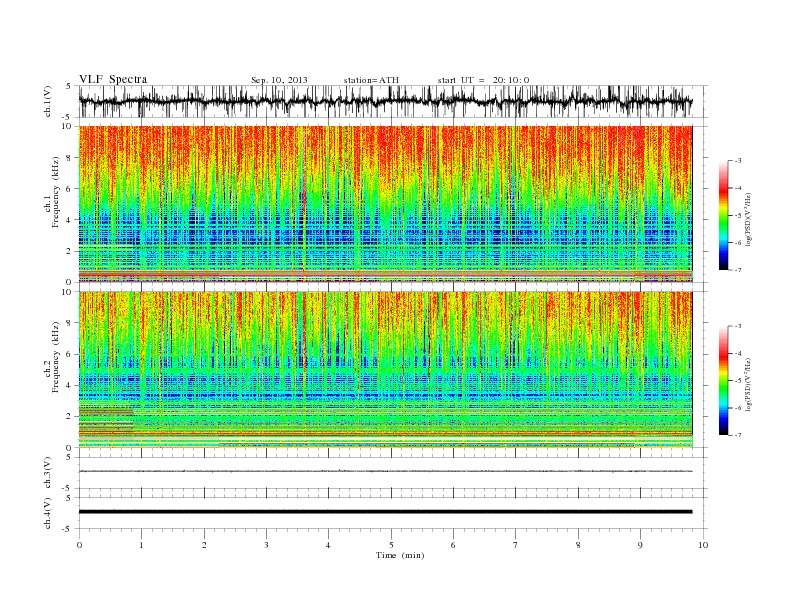Click tick label '3' on Time axis

(266, 545)
